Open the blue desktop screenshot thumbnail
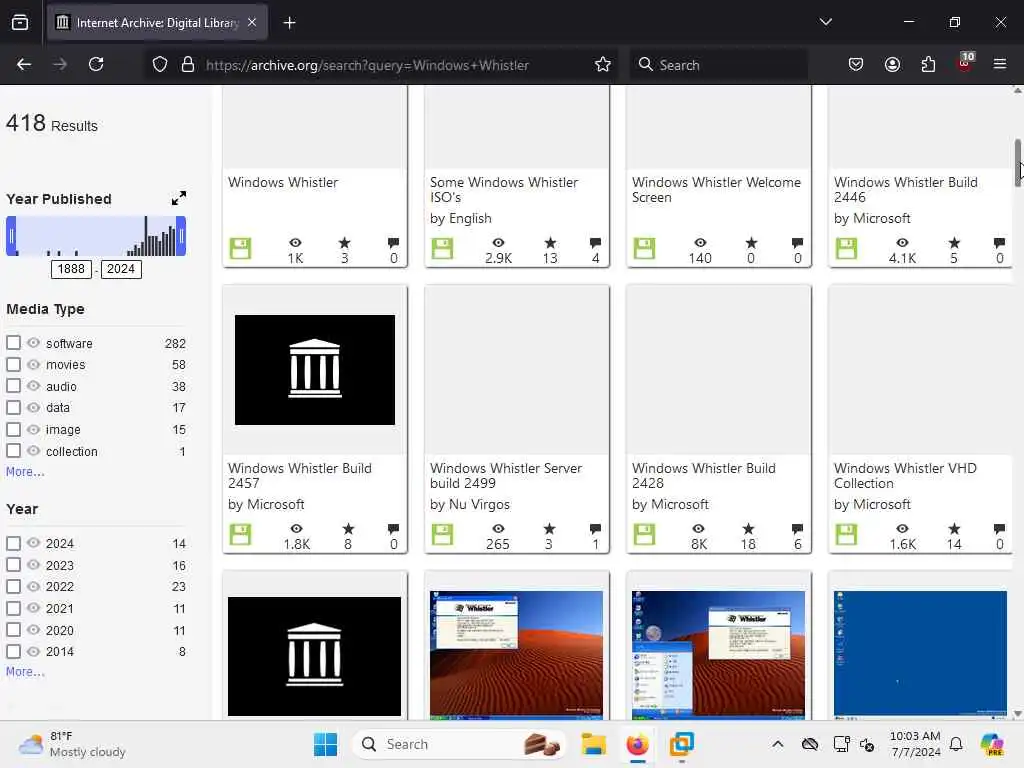The width and height of the screenshot is (1024, 768). click(x=920, y=654)
